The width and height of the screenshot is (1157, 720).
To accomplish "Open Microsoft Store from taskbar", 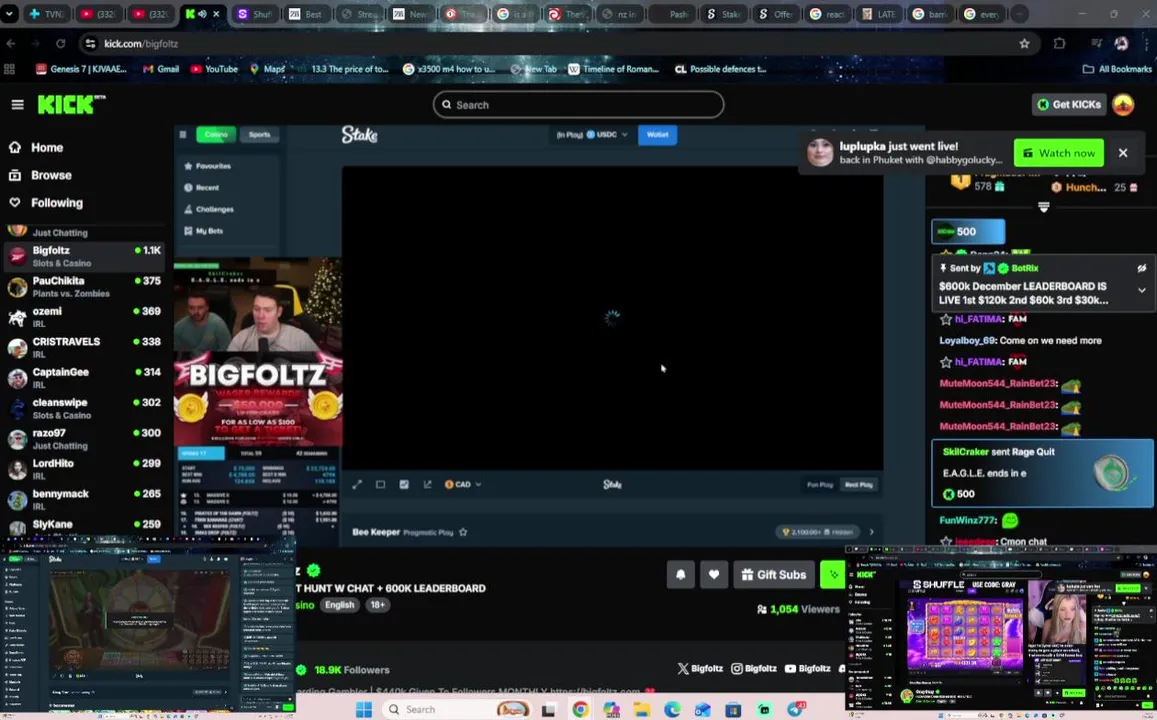I will pyautogui.click(x=733, y=710).
